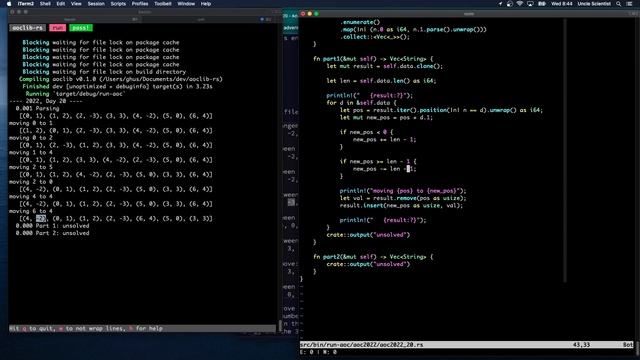Click the 'moving 2 to 5' line
This screenshot has width=640, height=360.
[31, 167]
